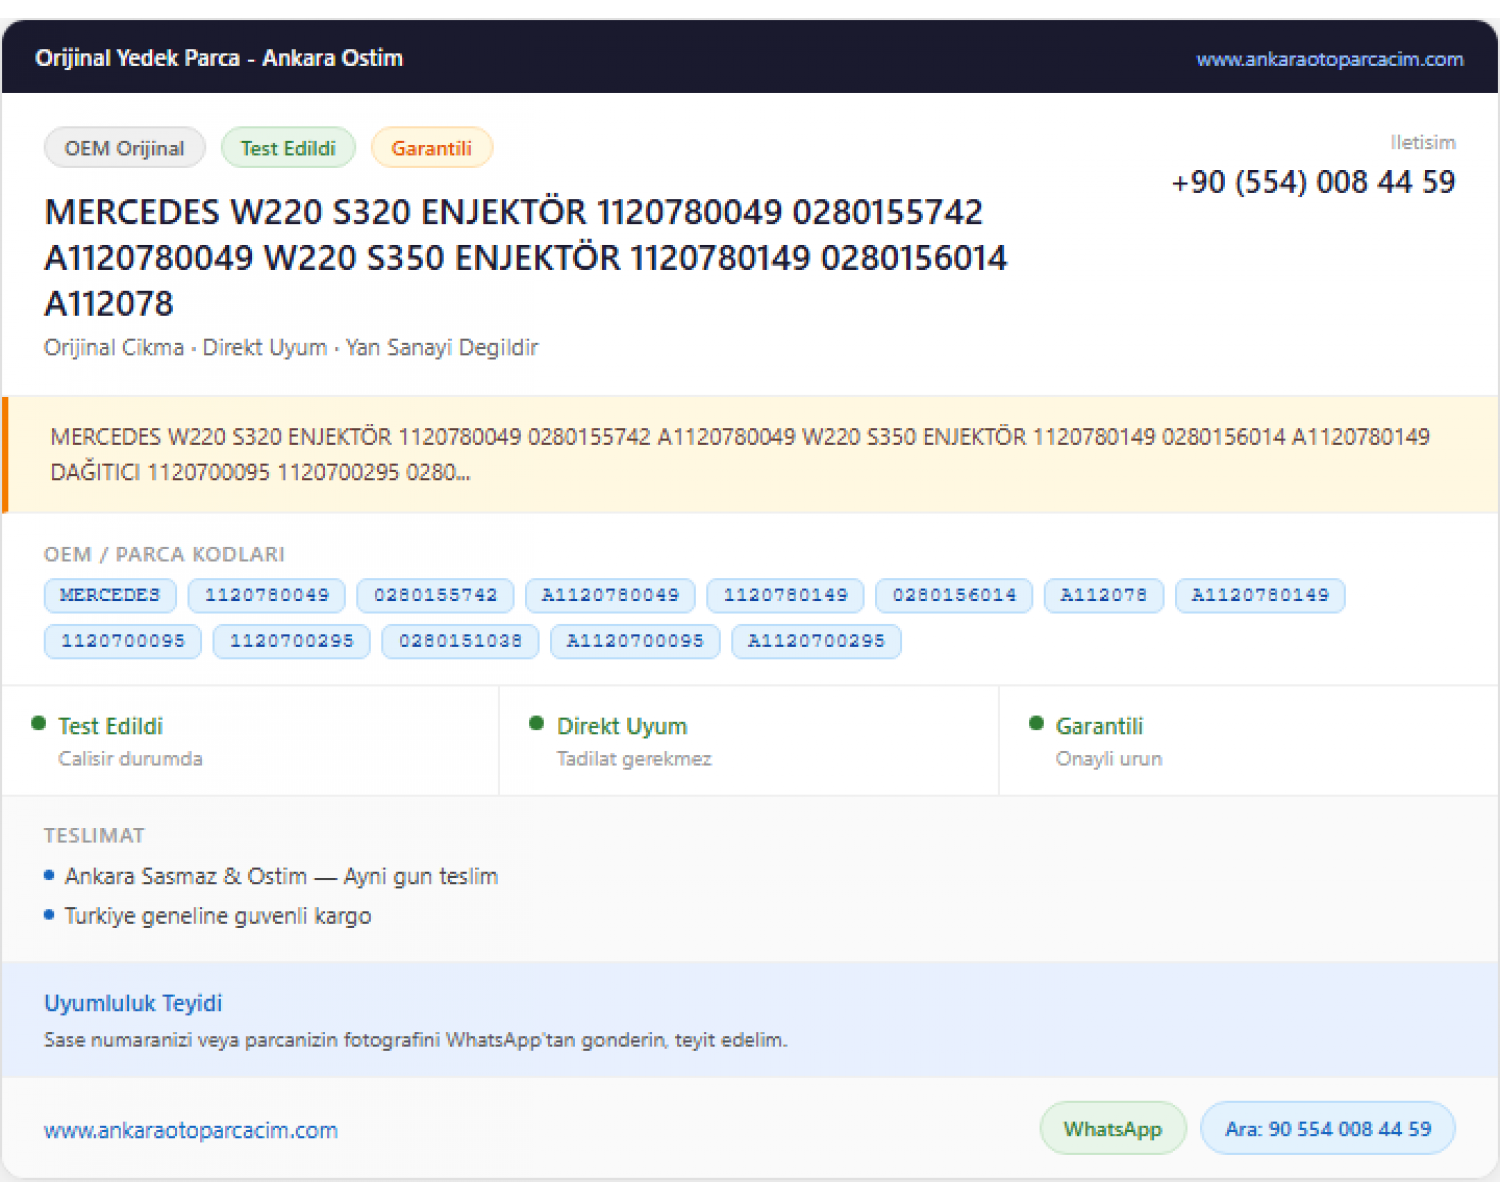1500x1200 pixels.
Task: Select the MERCEDES part code chip
Action: [110, 595]
